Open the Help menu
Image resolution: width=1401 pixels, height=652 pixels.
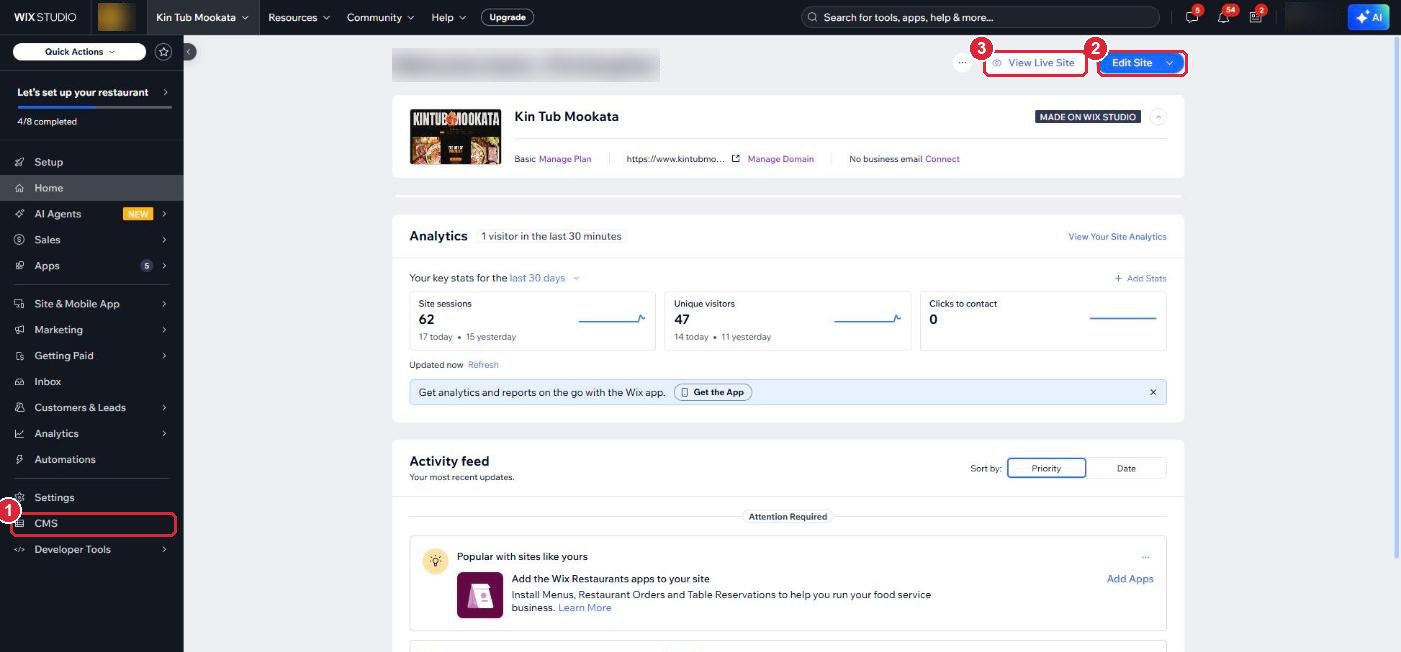(449, 17)
